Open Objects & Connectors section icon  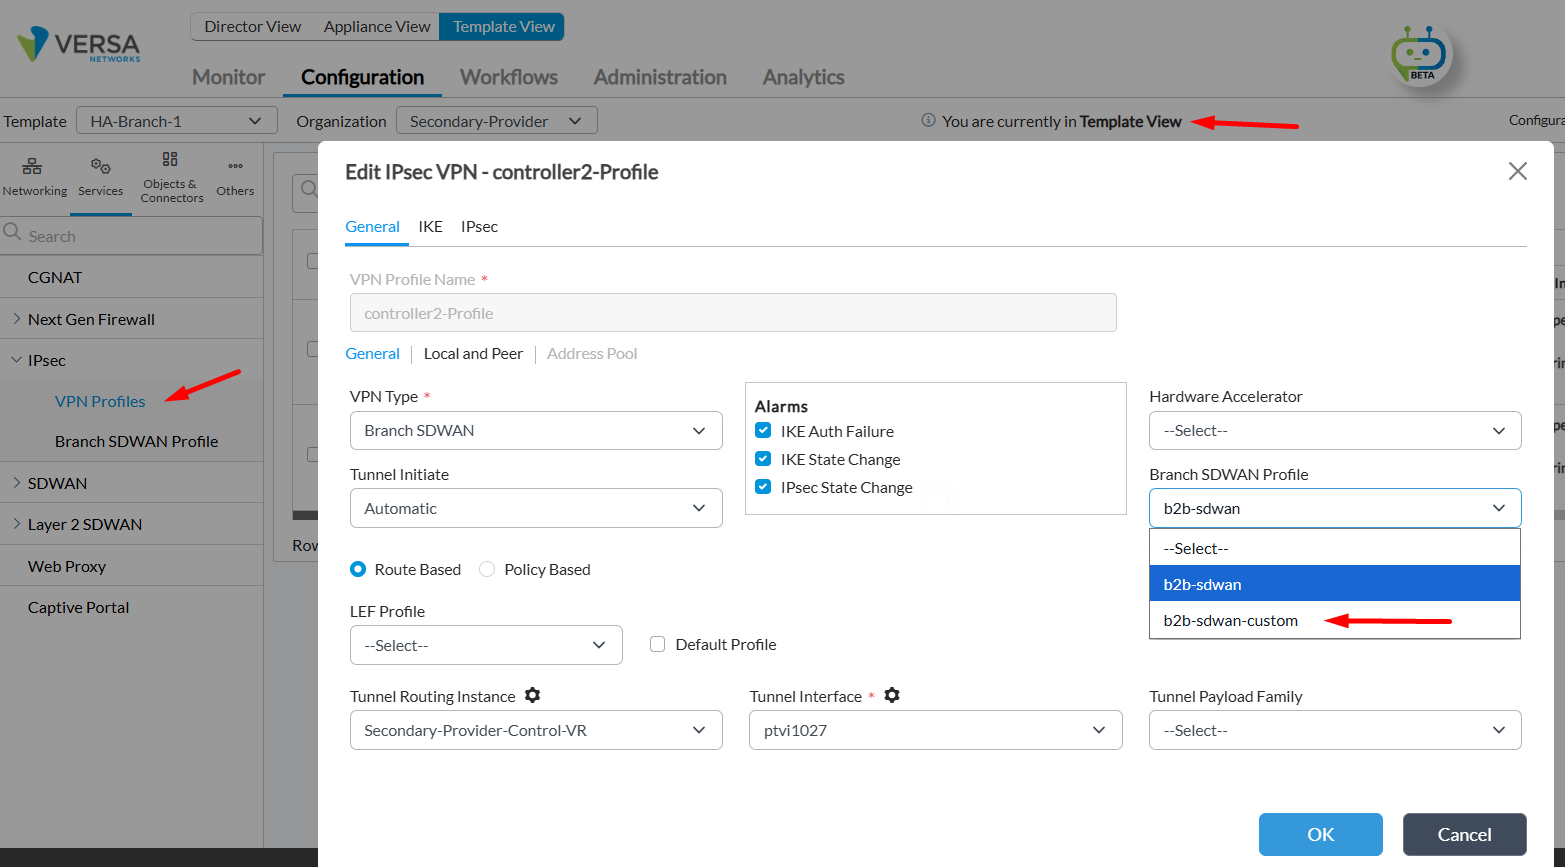pos(170,159)
